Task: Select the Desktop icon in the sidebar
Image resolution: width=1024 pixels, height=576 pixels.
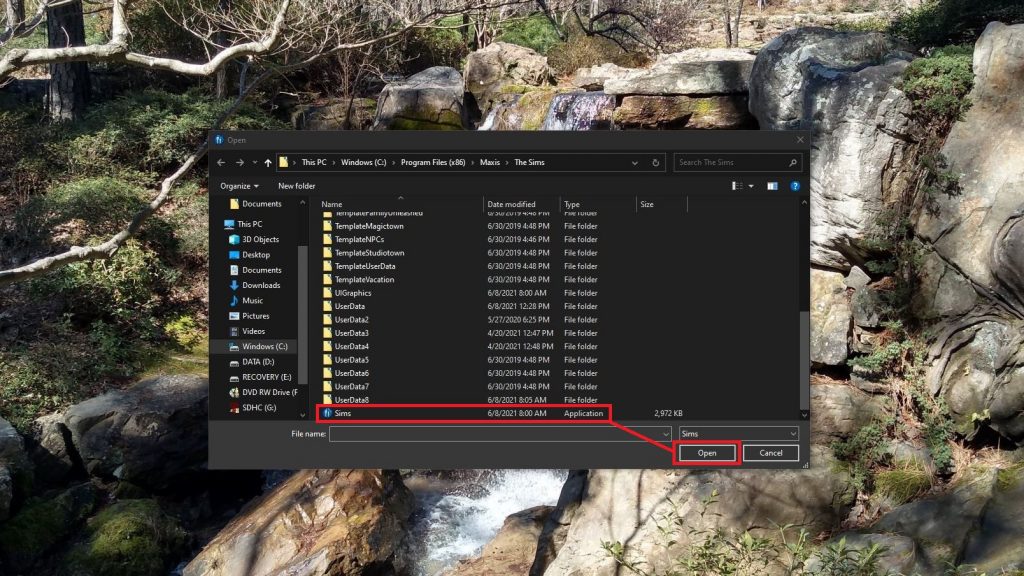Action: (234, 255)
